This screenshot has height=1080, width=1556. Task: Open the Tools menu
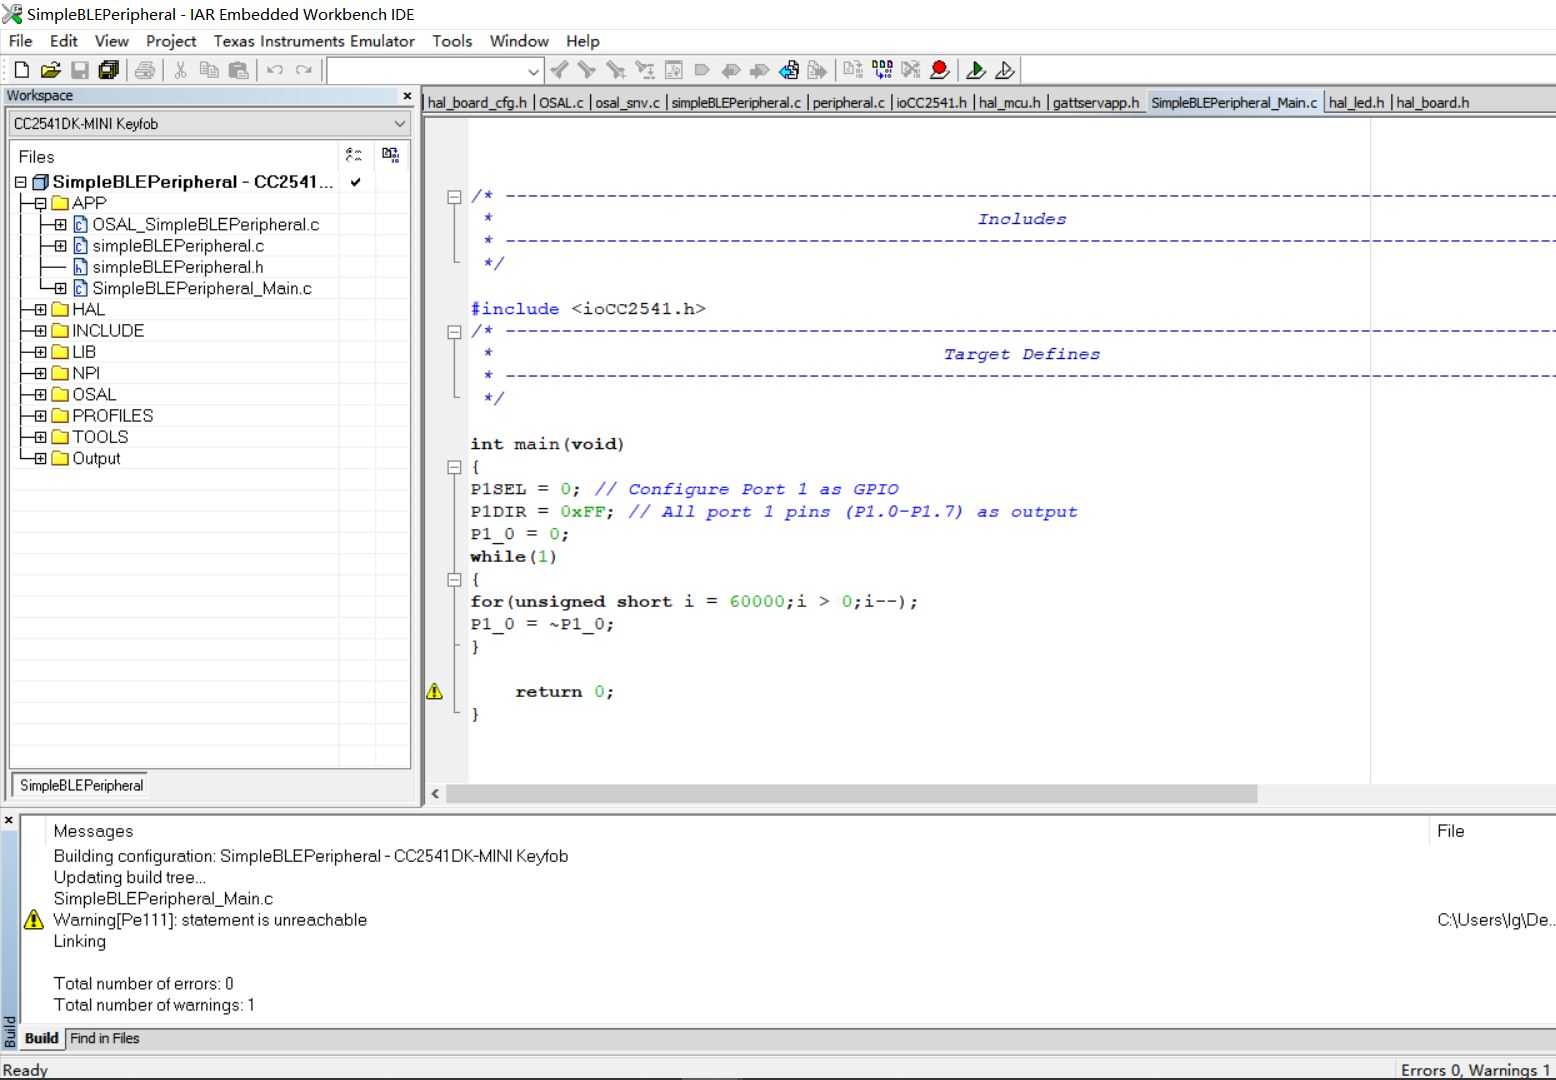pos(452,41)
